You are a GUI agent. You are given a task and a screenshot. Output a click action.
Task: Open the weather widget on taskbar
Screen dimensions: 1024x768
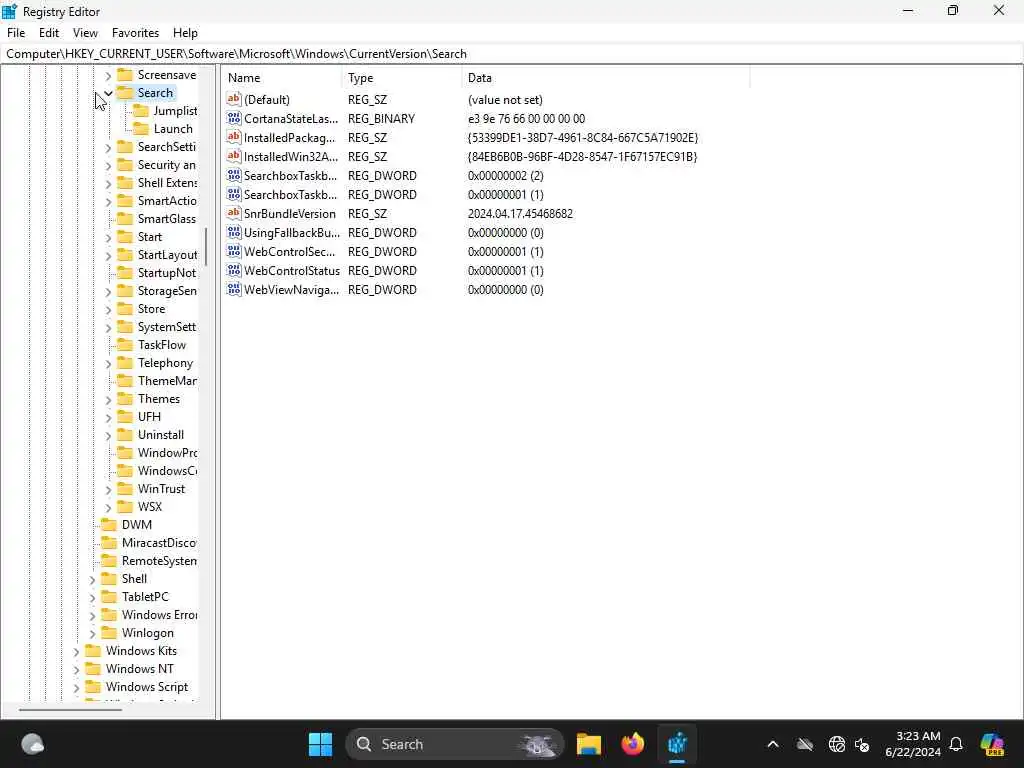point(32,744)
